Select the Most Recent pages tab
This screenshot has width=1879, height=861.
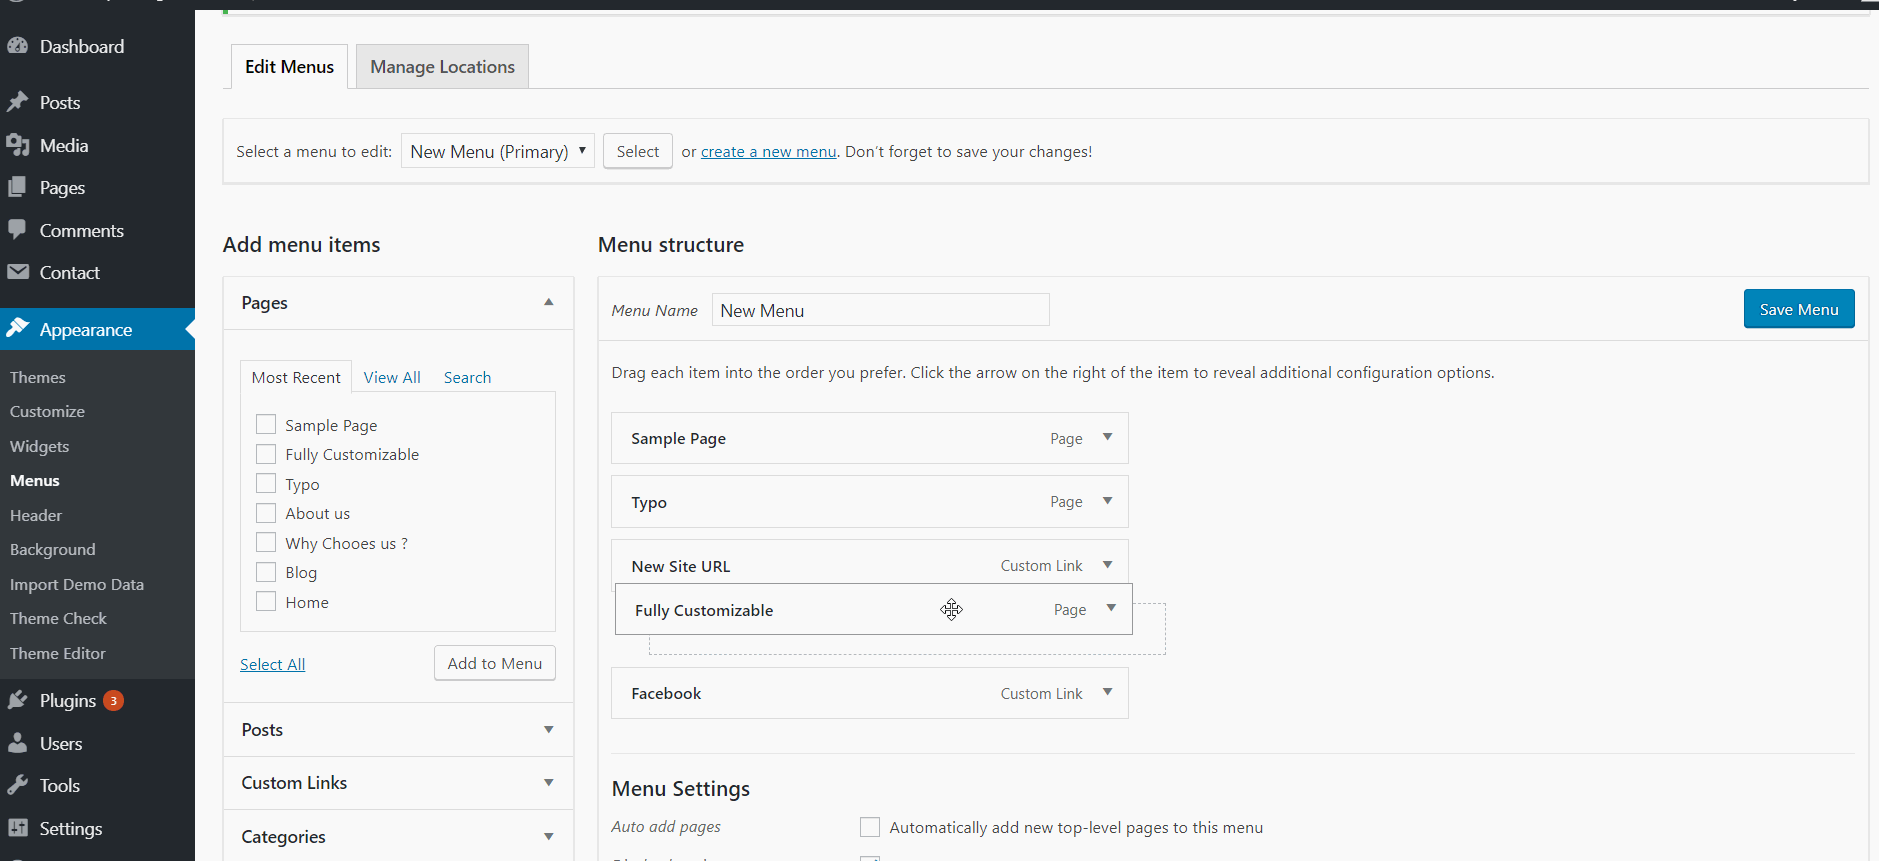click(296, 377)
